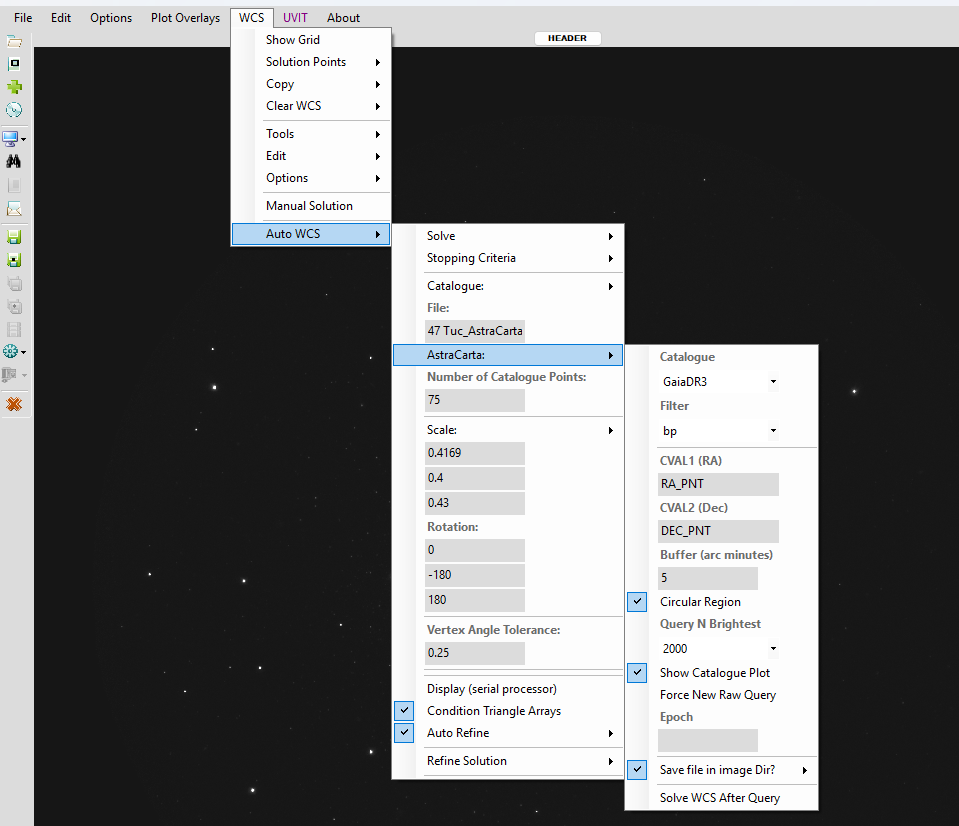Screen dimensions: 959x826
Task: Click the Vertex Angle Tolerance field
Action: click(x=474, y=653)
